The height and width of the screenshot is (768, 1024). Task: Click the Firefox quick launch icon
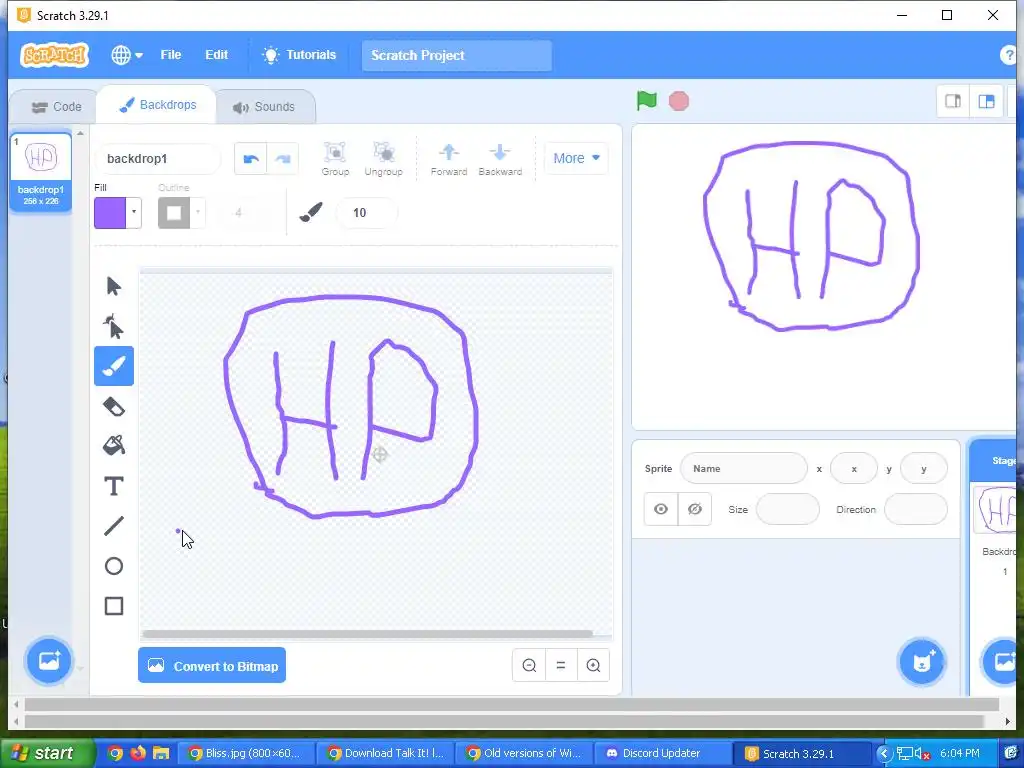pos(138,753)
